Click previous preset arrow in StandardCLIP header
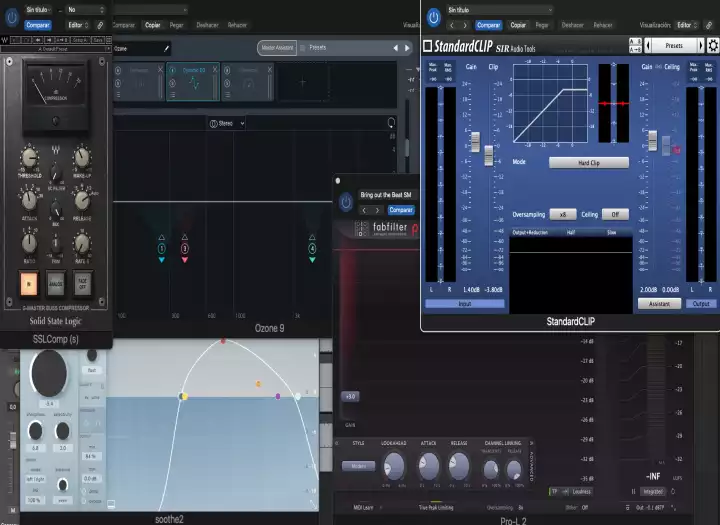This screenshot has height=525, width=720. [x=452, y=25]
